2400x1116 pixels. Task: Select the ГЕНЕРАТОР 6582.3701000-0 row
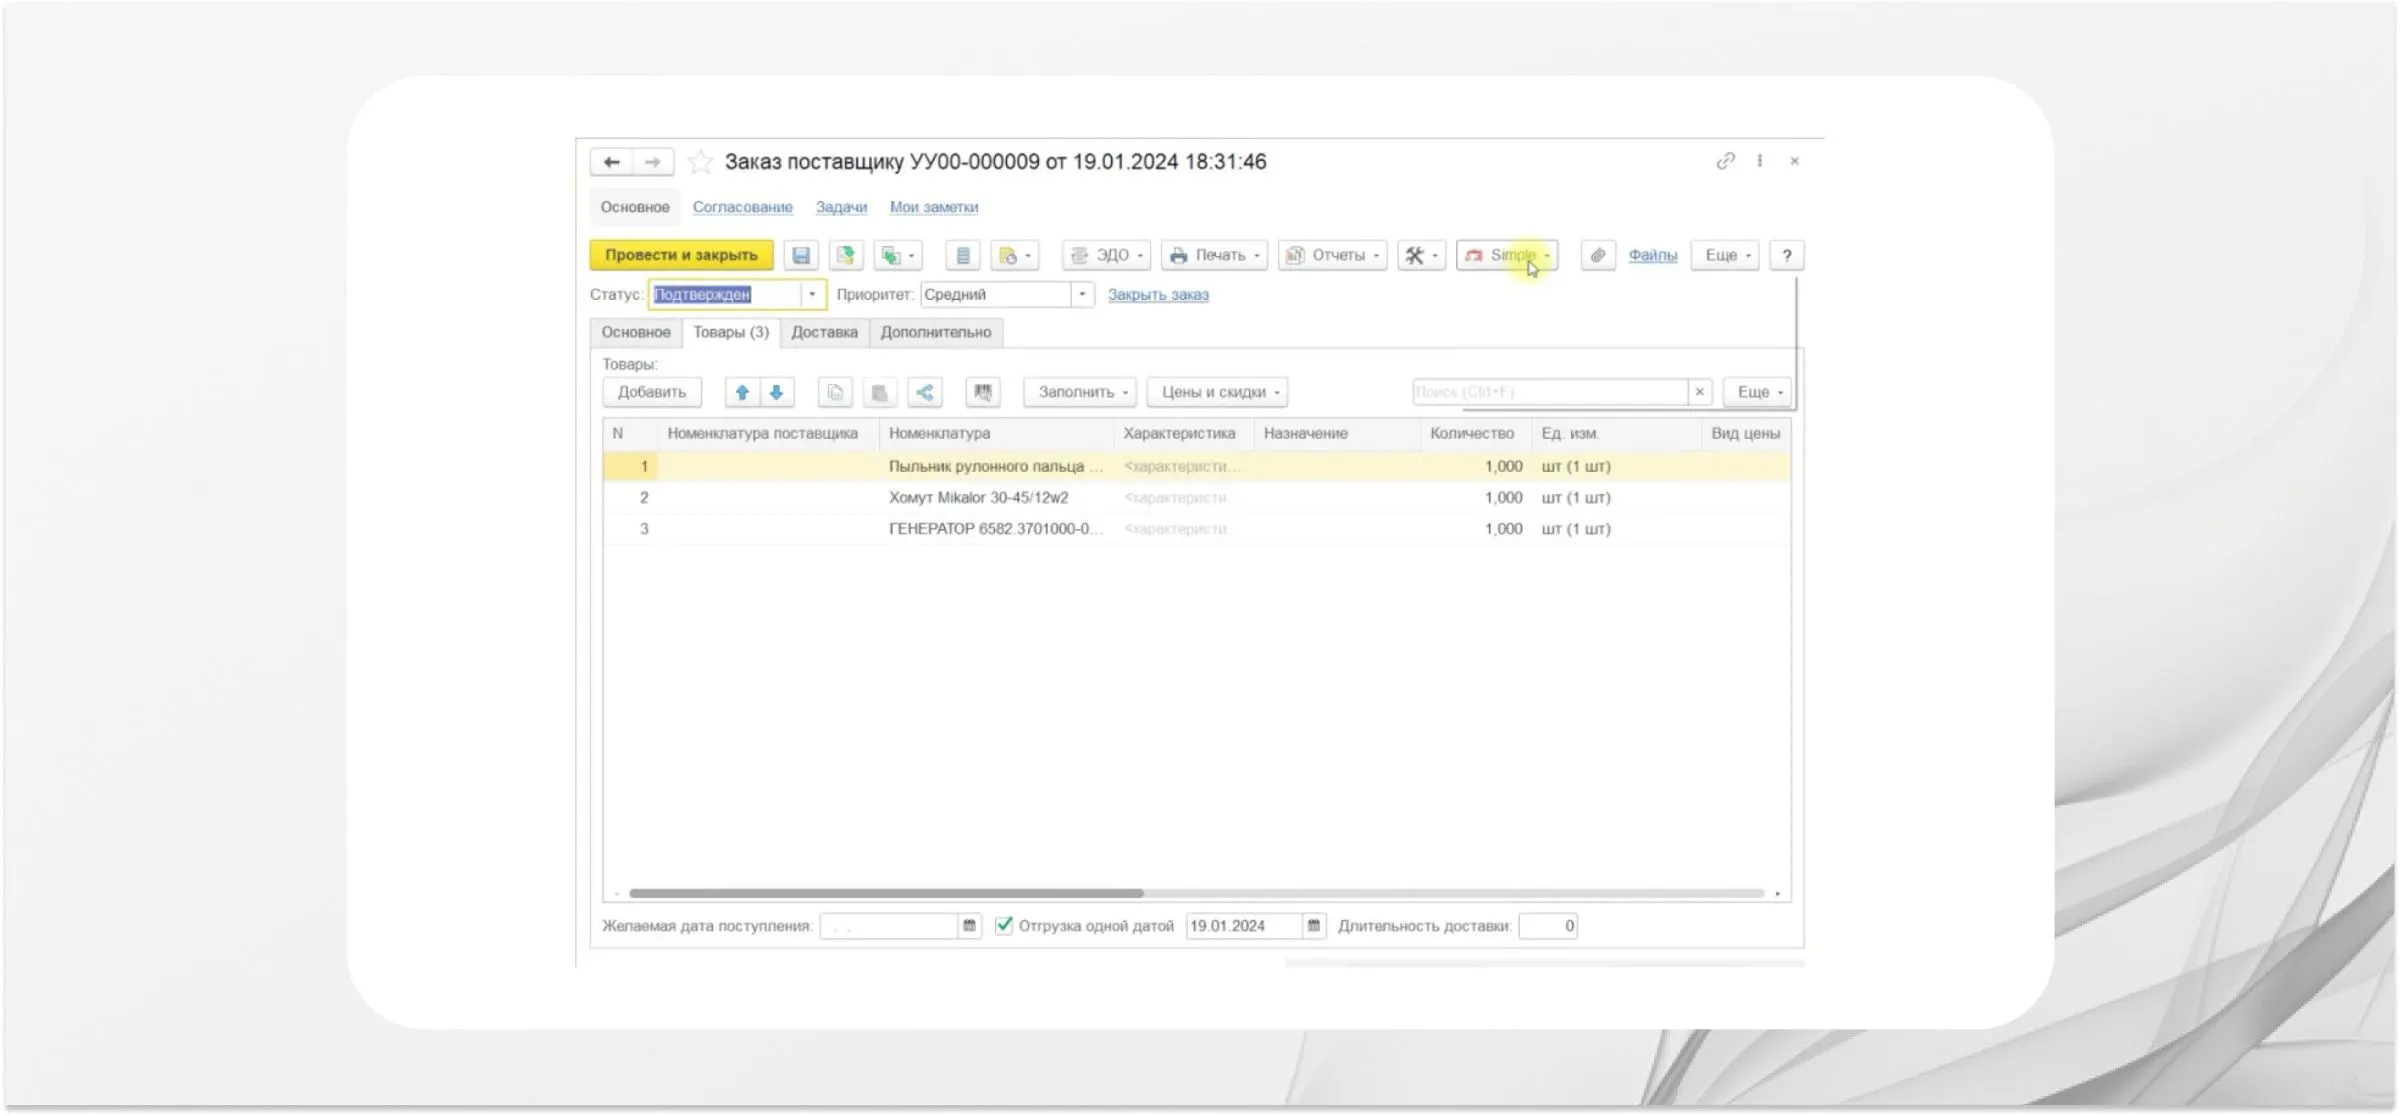point(1196,529)
